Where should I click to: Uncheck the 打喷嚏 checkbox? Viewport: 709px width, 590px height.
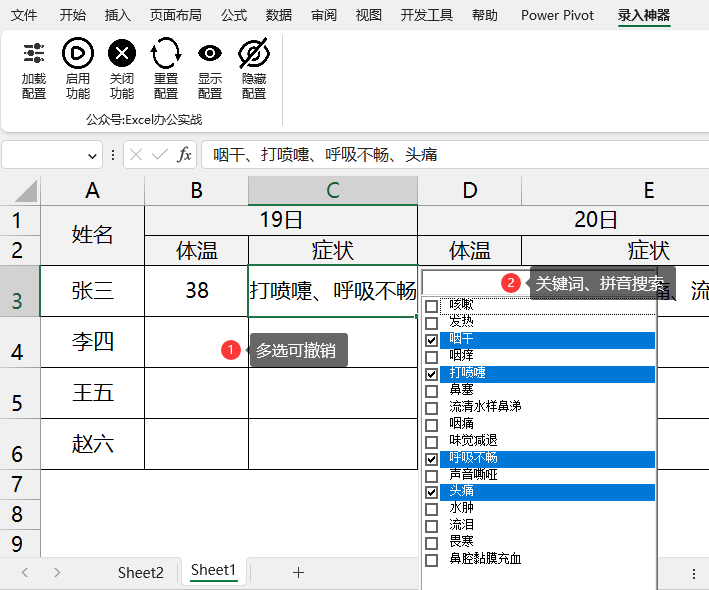(x=432, y=374)
